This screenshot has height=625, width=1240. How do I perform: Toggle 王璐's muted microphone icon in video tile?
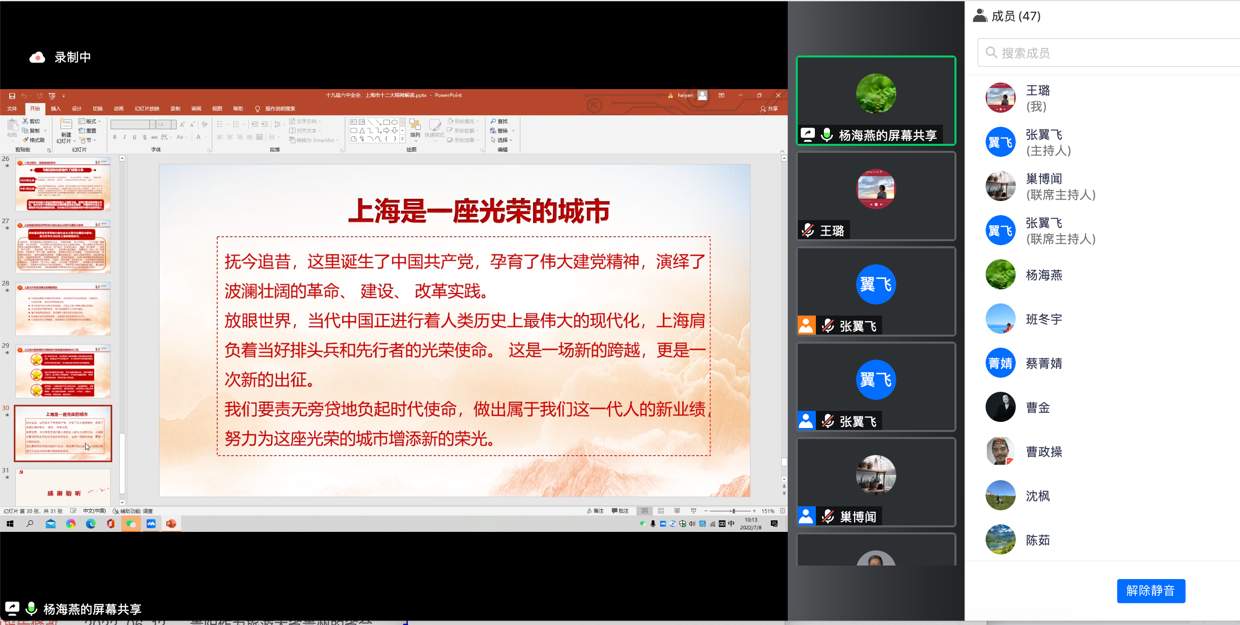click(808, 231)
